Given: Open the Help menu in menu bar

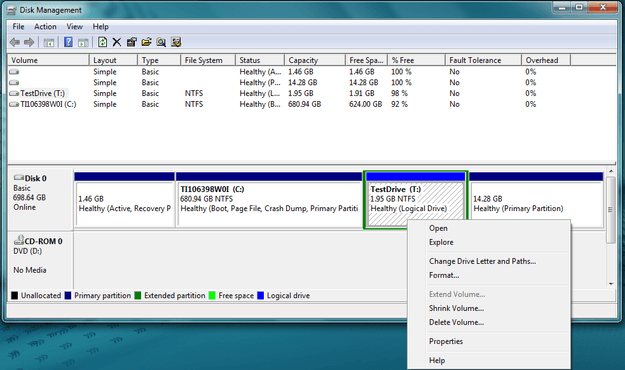Looking at the screenshot, I should point(100,27).
